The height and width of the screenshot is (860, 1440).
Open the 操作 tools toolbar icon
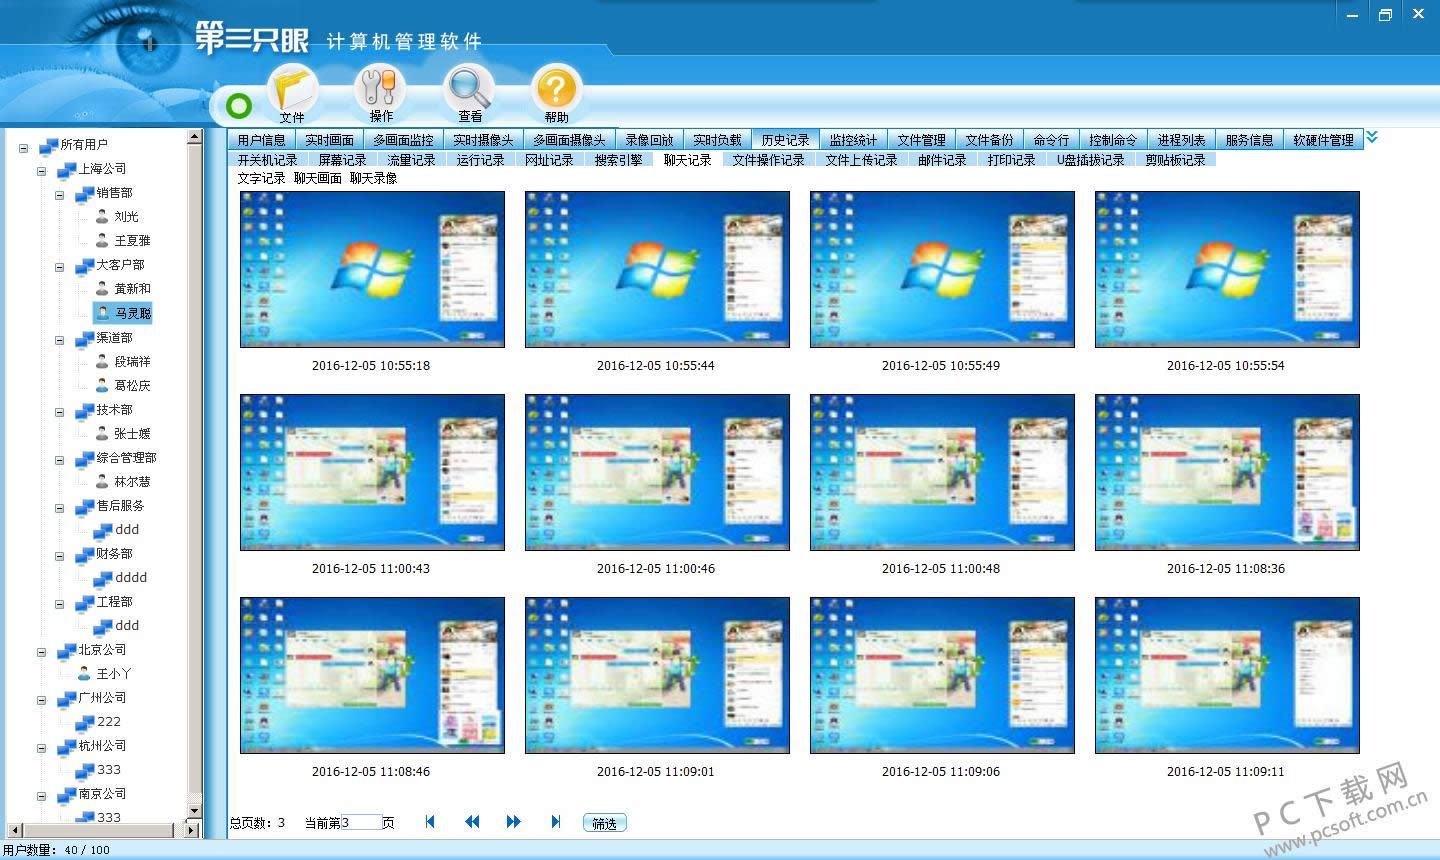pyautogui.click(x=380, y=93)
